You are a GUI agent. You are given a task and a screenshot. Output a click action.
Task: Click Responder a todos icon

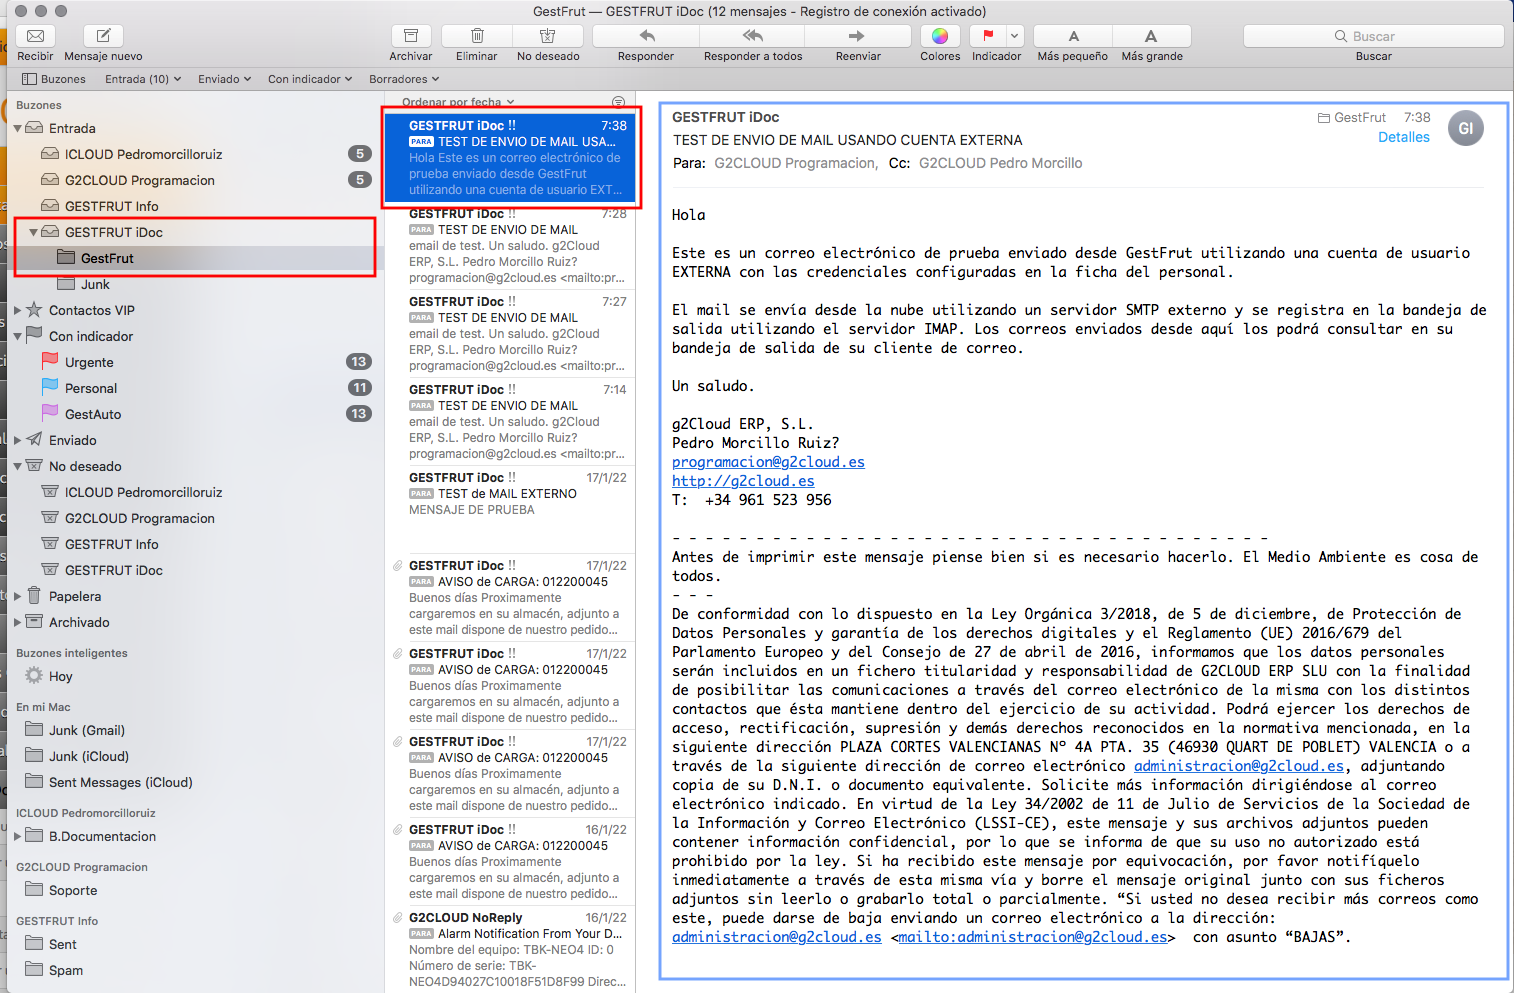[752, 36]
